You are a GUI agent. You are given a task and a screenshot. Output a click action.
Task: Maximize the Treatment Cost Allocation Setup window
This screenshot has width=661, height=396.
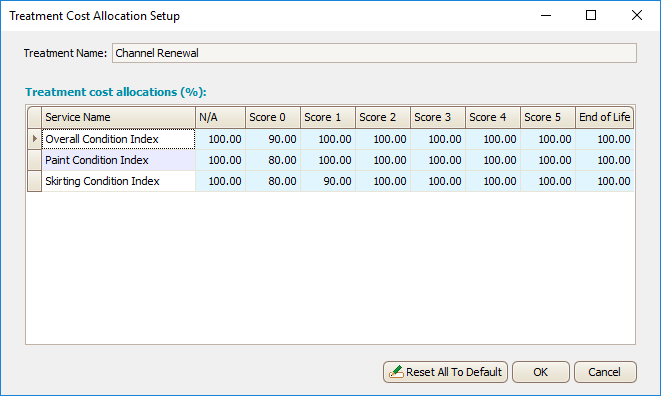pyautogui.click(x=591, y=16)
